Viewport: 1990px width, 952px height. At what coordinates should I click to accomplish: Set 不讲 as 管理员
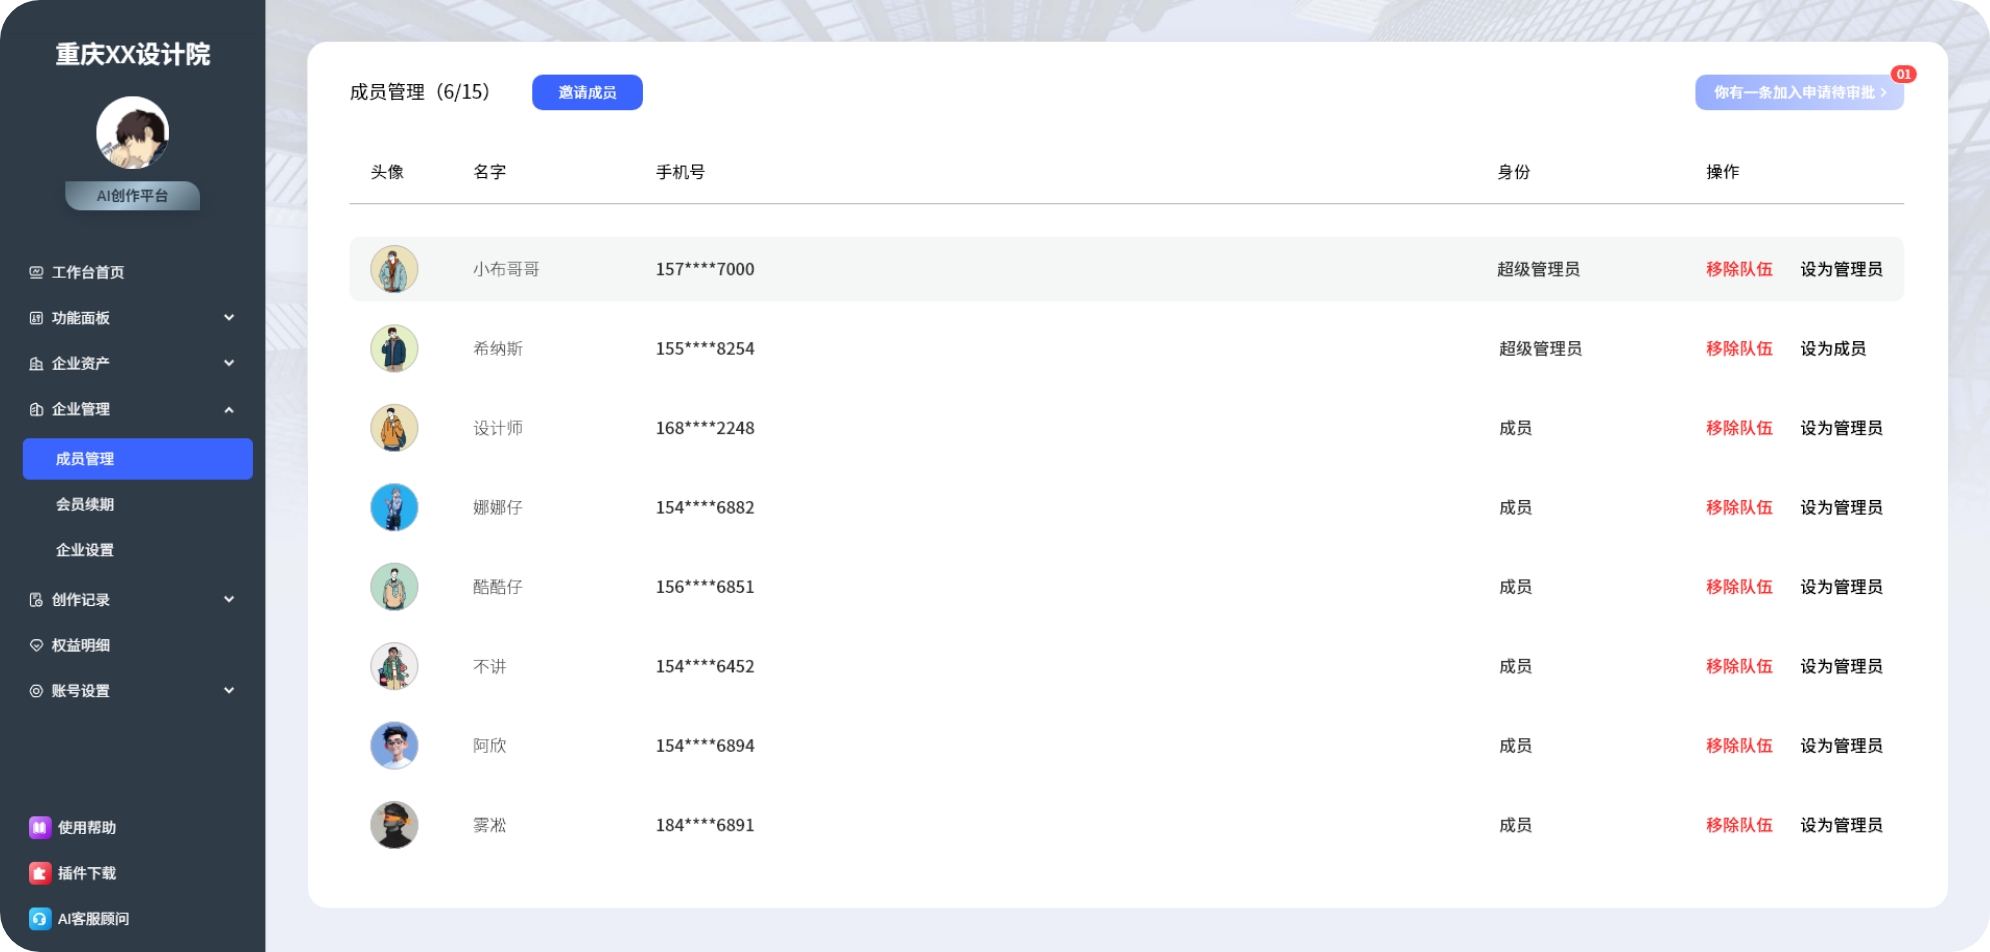[x=1841, y=666]
